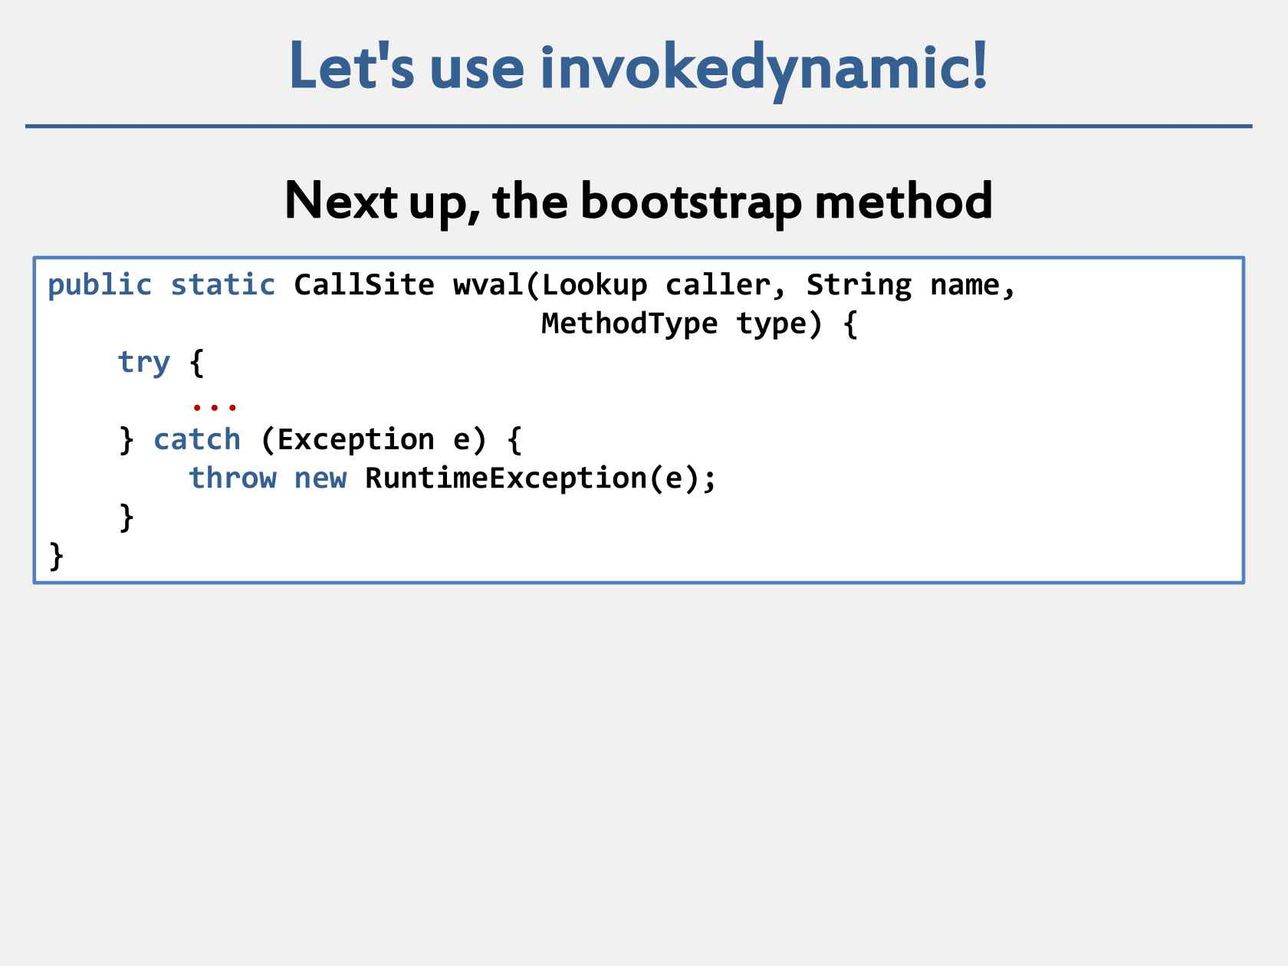Click the "static" keyword

click(x=222, y=285)
